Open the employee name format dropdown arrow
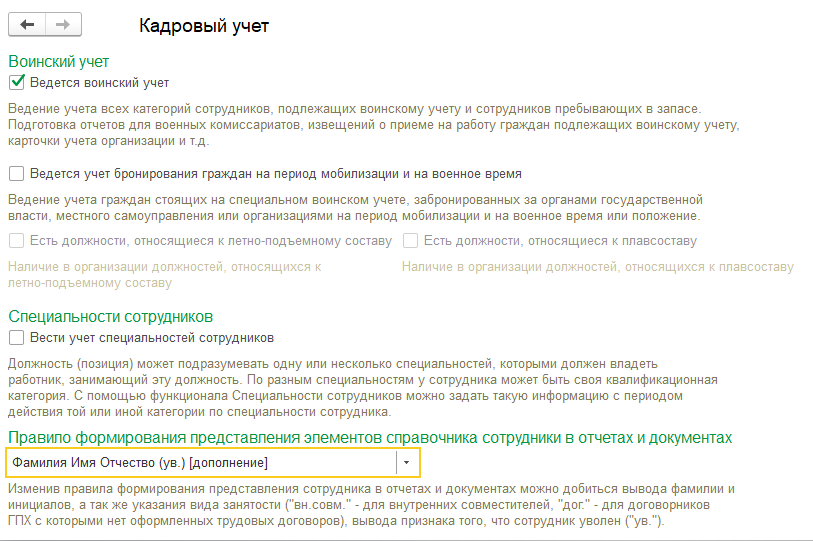This screenshot has width=813, height=541. click(406, 463)
